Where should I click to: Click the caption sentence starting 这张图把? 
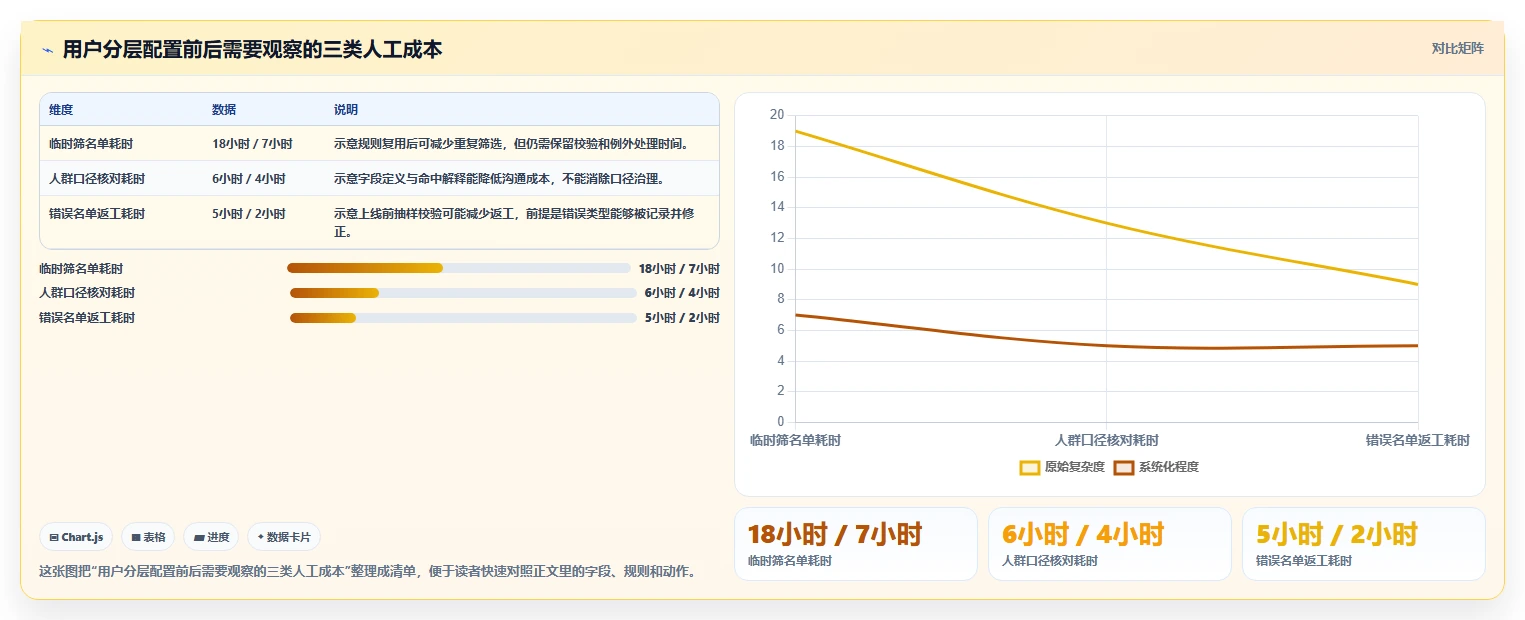click(367, 572)
